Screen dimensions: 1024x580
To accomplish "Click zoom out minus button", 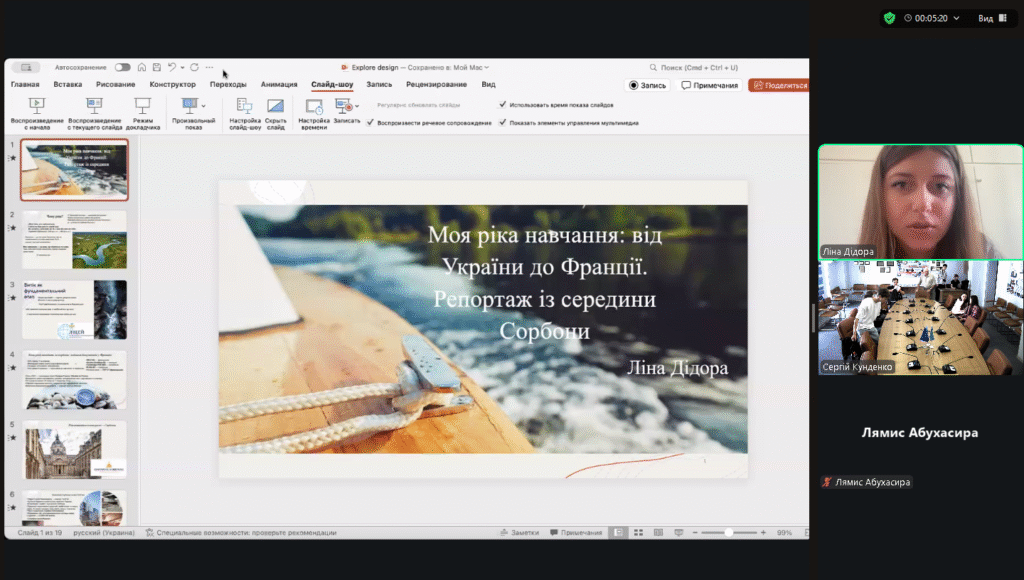I will [x=695, y=532].
